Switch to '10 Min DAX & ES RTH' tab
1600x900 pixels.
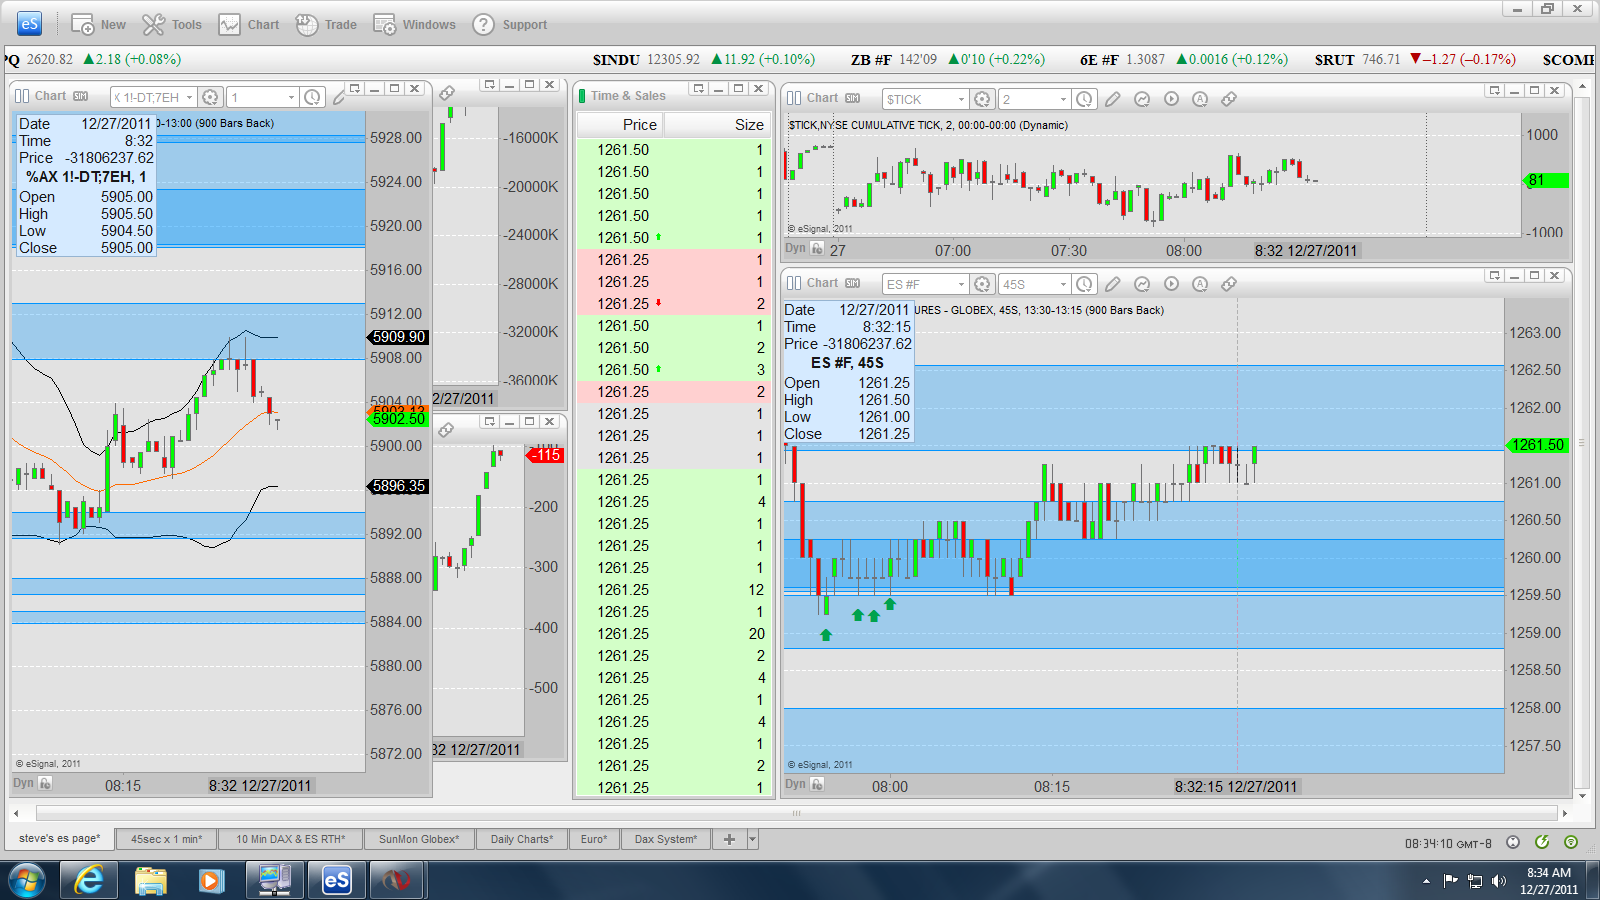[x=290, y=839]
